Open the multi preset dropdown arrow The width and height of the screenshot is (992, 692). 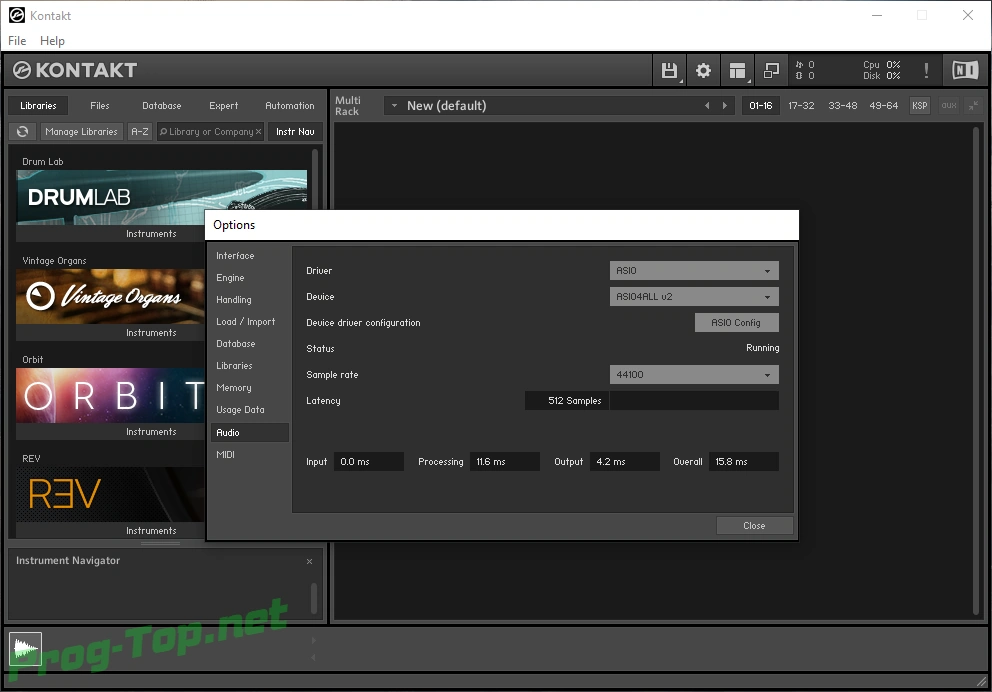394,106
